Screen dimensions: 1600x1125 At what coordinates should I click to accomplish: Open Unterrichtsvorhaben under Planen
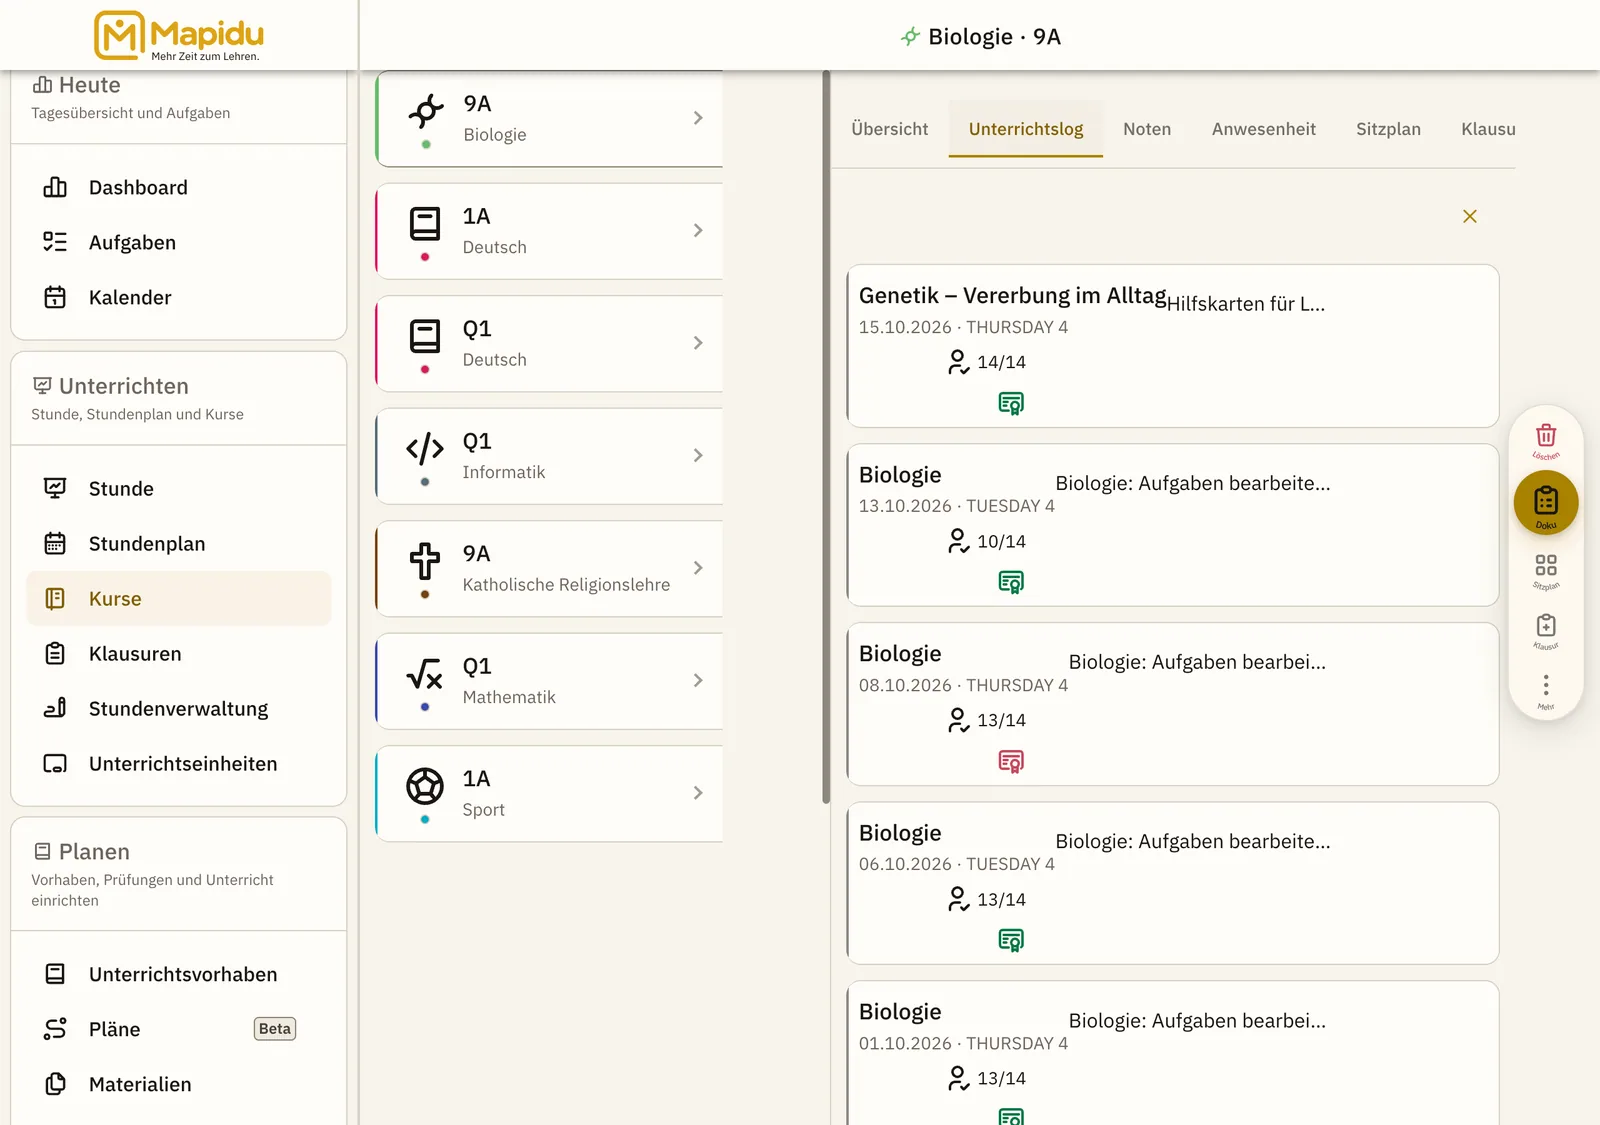[x=179, y=975]
